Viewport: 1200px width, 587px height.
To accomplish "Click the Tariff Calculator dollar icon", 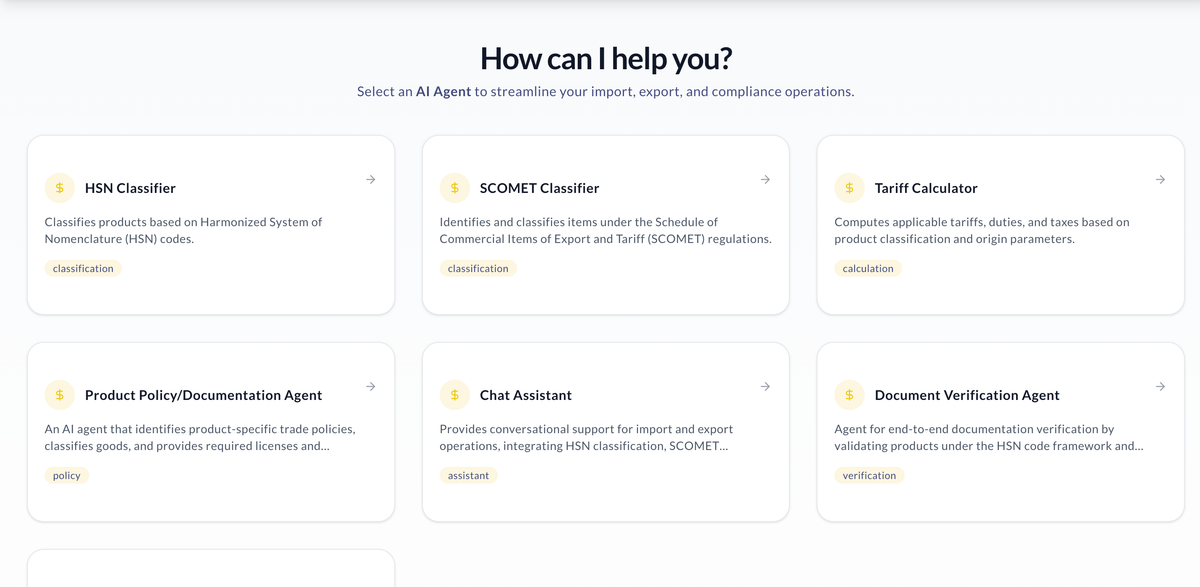I will coord(850,188).
